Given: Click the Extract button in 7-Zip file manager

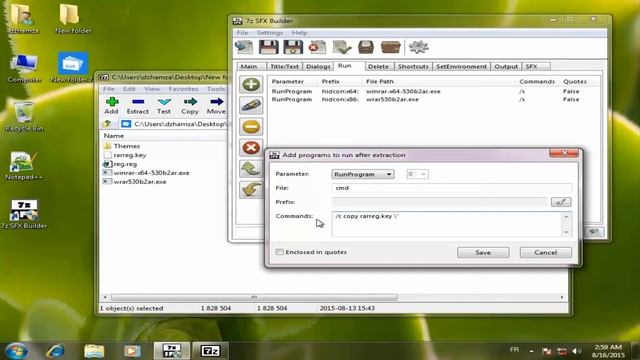Looking at the screenshot, I should pos(138,106).
